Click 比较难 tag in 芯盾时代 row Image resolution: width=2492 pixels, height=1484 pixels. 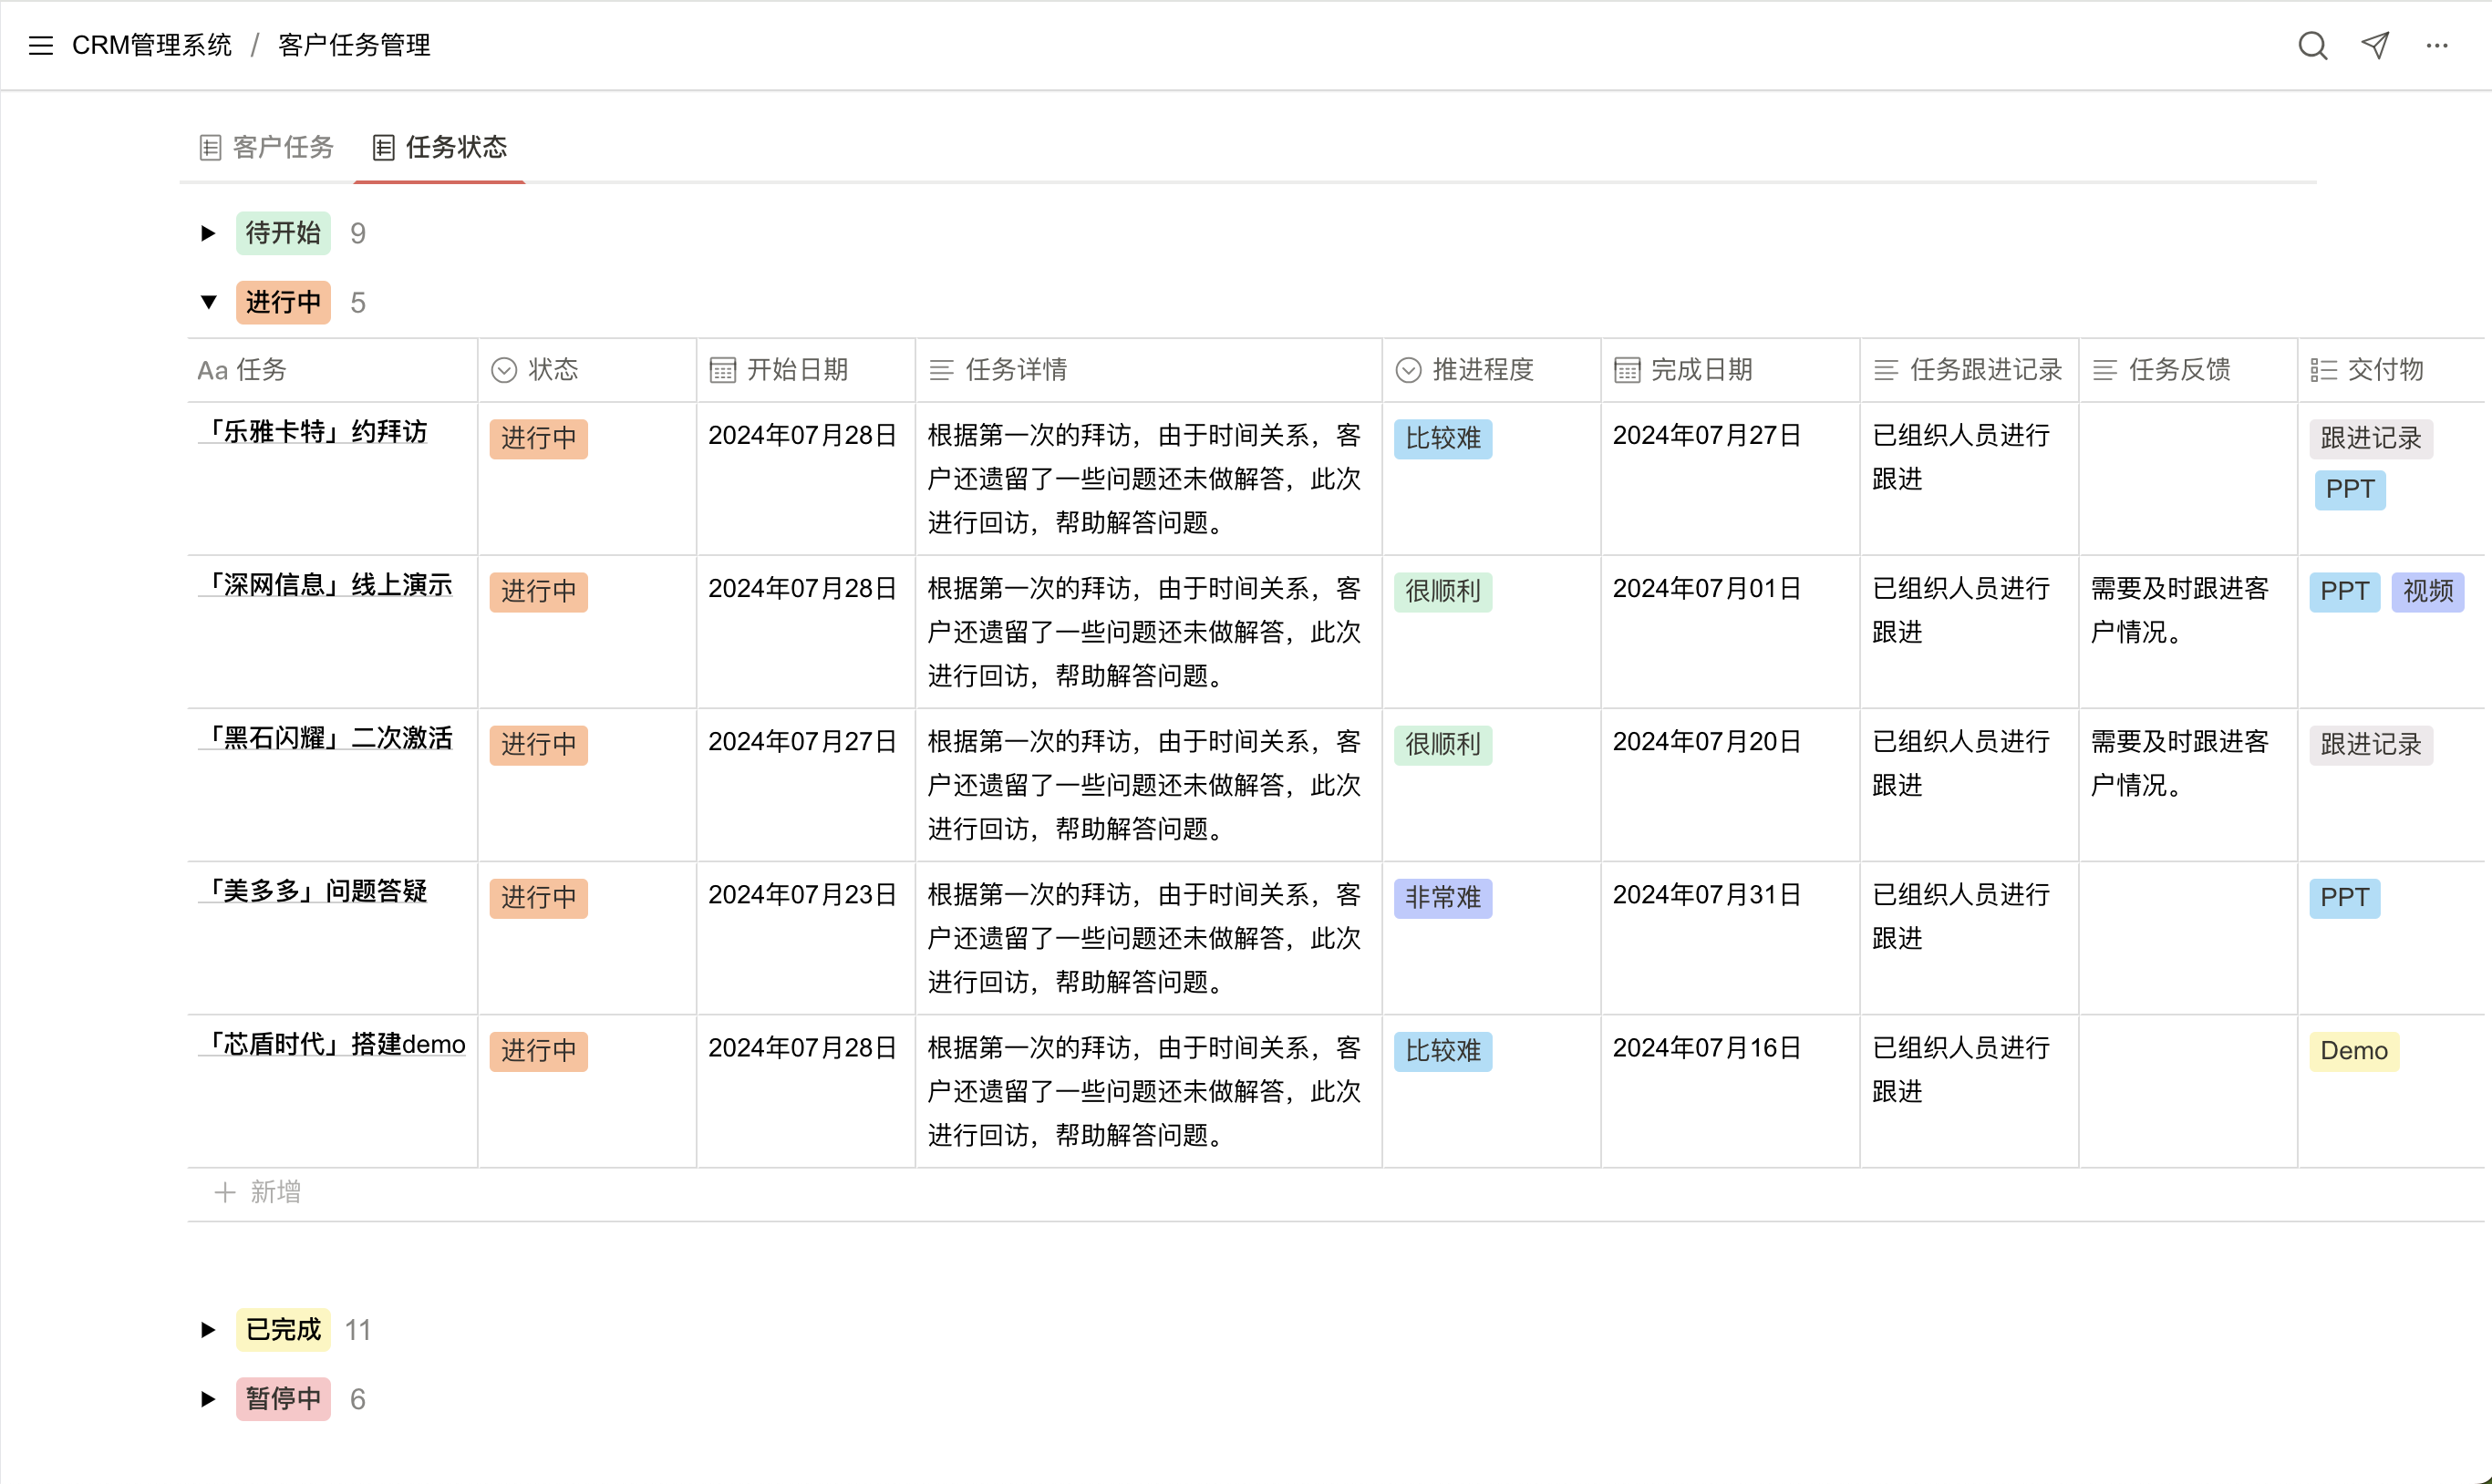tap(1443, 1050)
